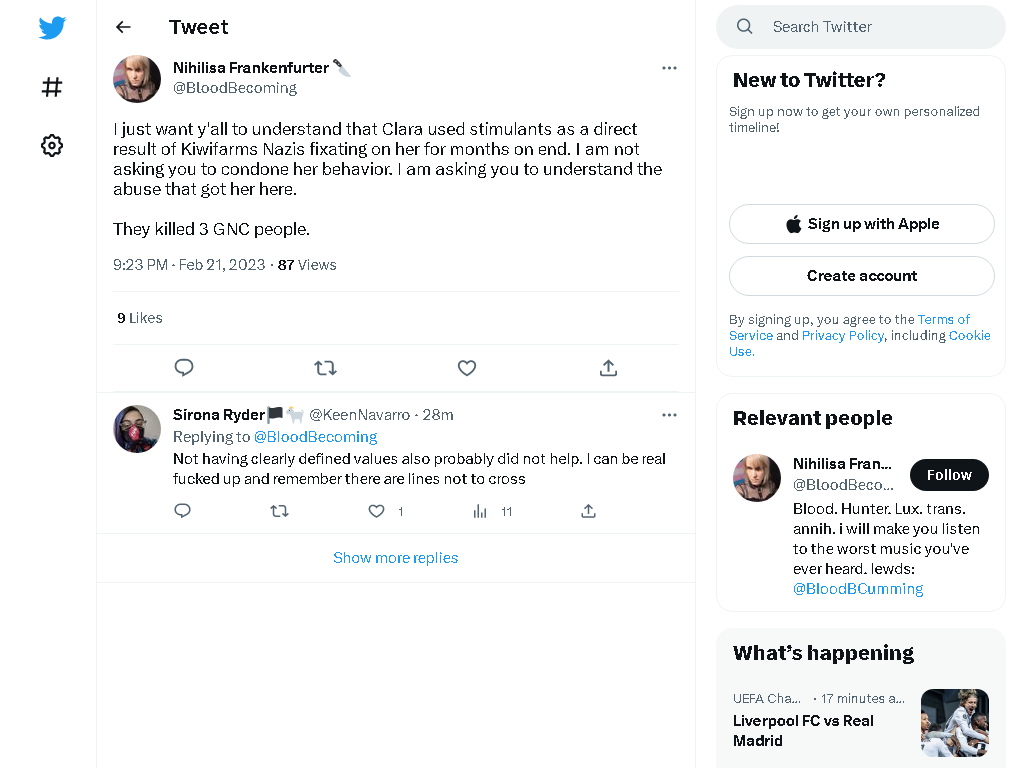
Task: Focus the Search Twitter field
Action: click(861, 27)
